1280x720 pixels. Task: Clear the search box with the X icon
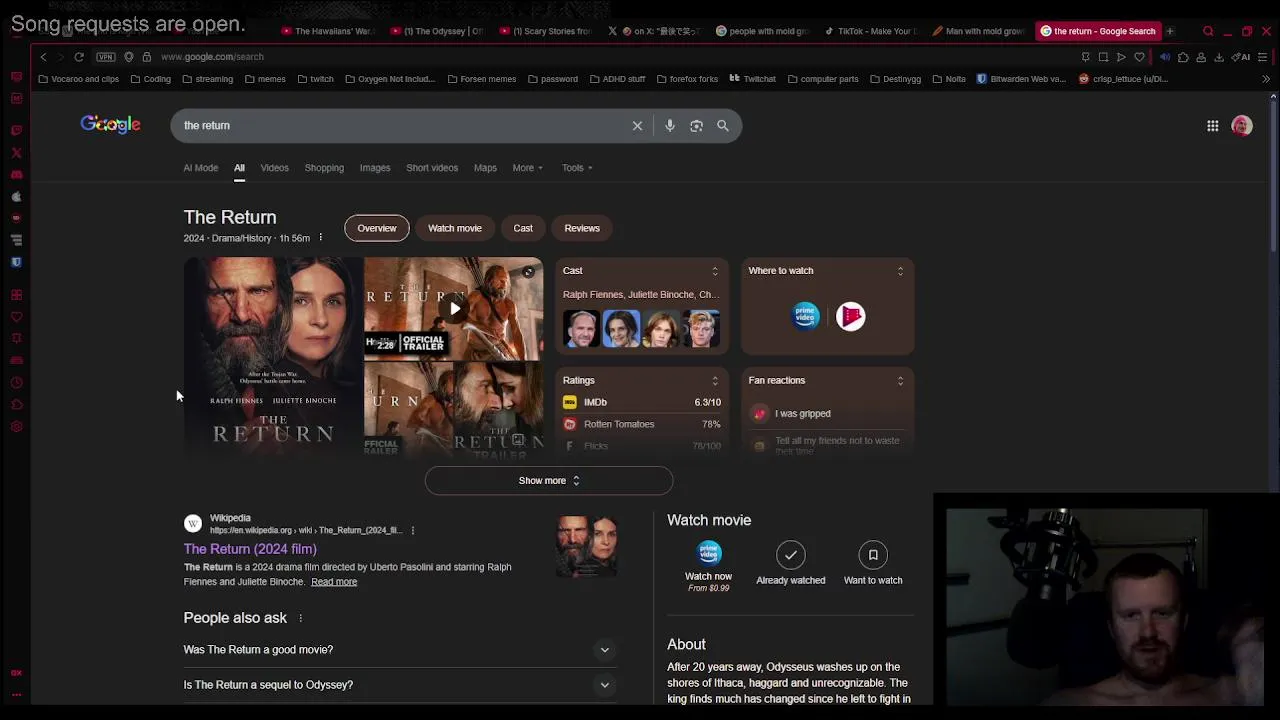637,126
